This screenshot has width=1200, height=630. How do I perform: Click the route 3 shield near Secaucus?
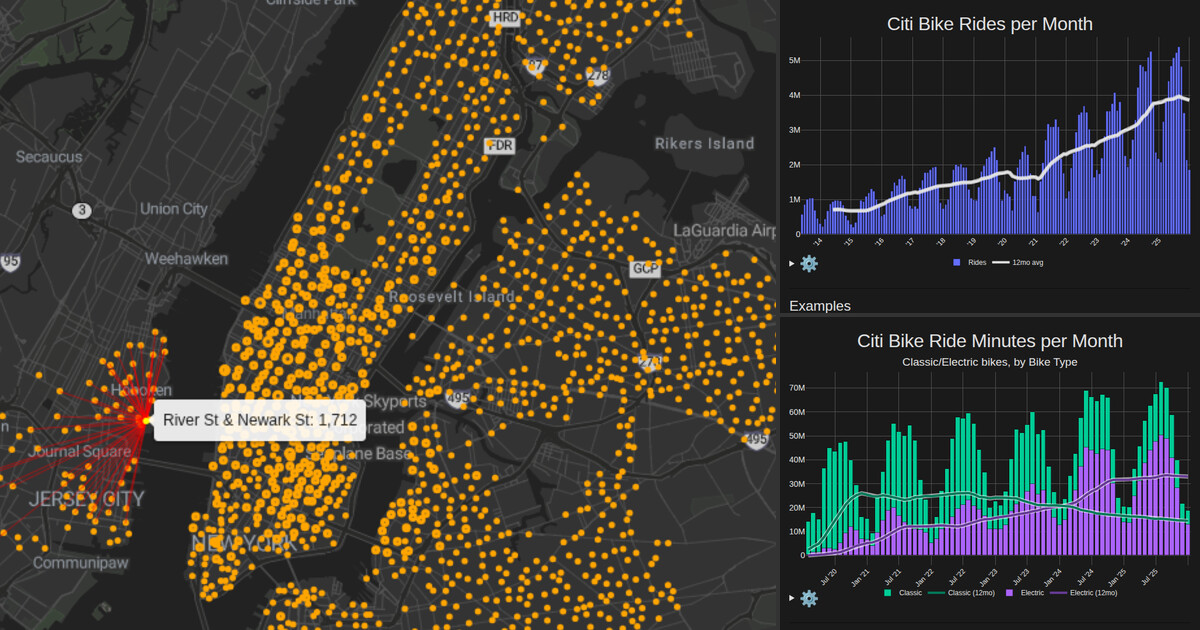coord(82,210)
